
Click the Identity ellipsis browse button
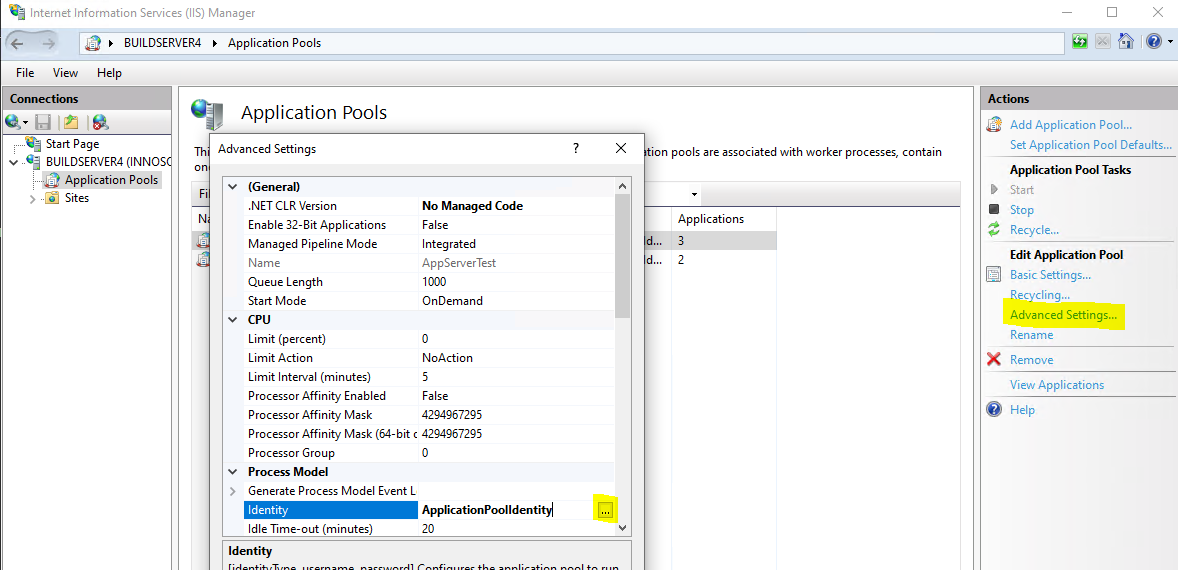click(605, 510)
